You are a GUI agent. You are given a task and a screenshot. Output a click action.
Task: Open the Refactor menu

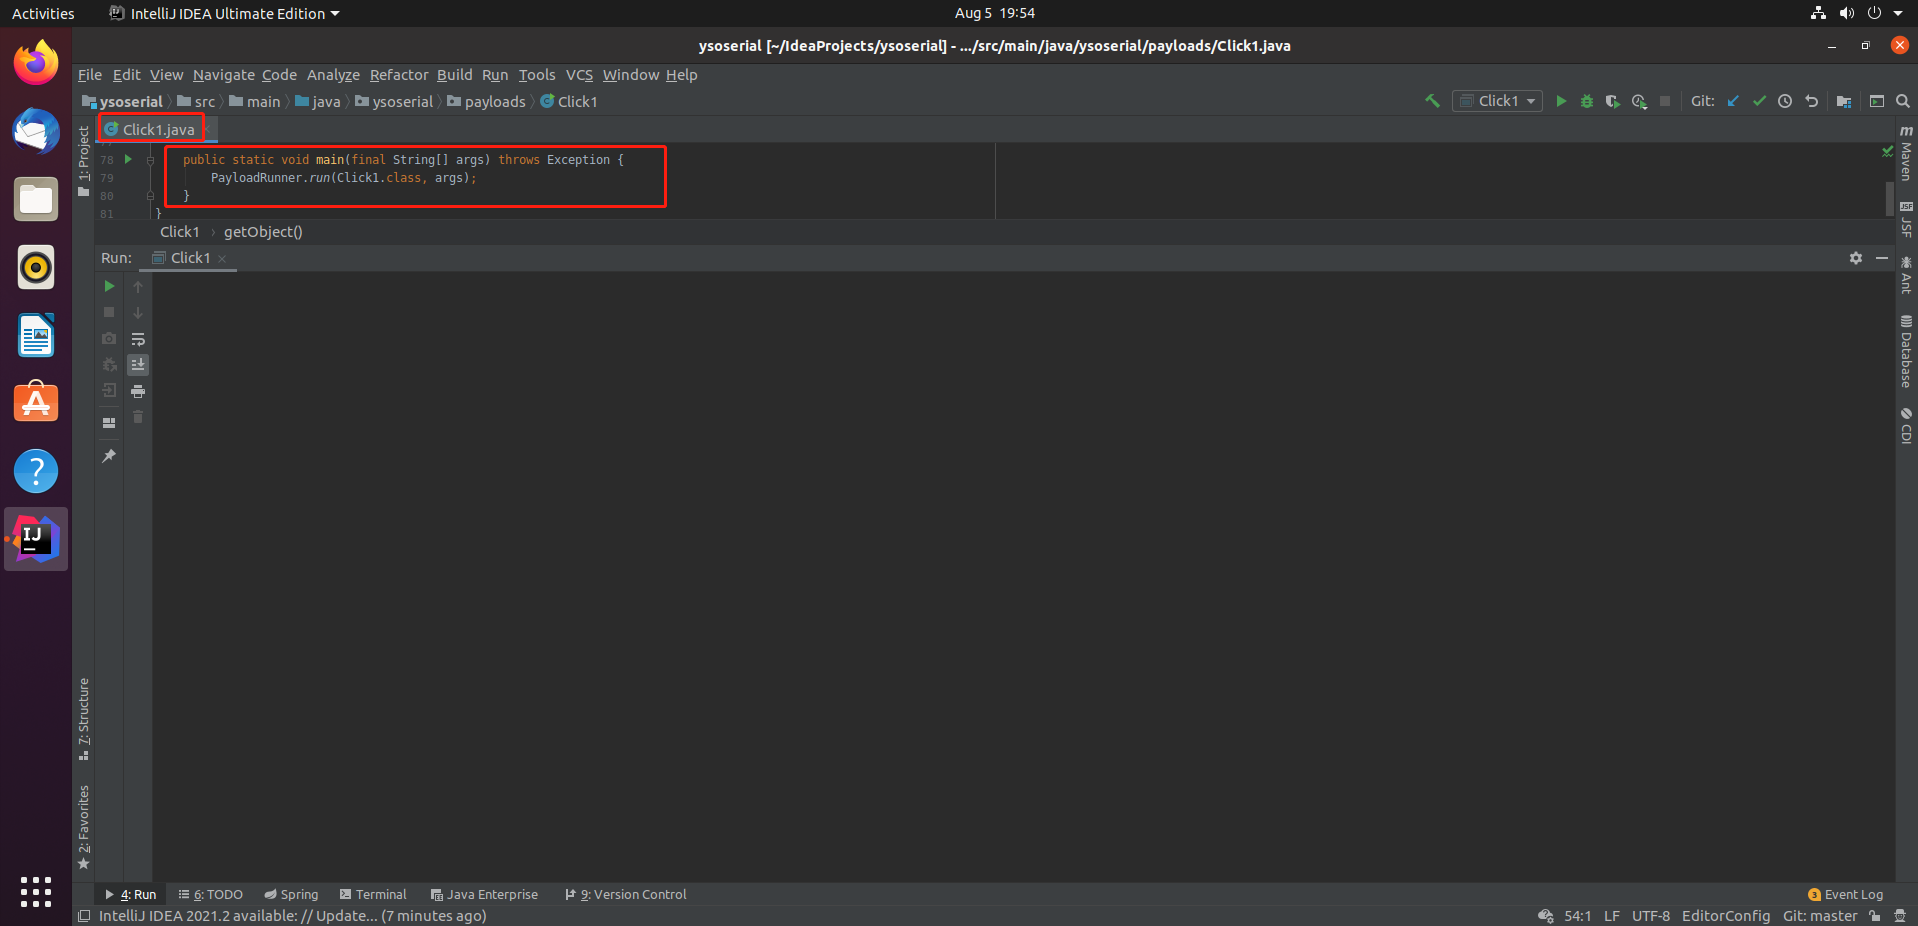pyautogui.click(x=398, y=75)
